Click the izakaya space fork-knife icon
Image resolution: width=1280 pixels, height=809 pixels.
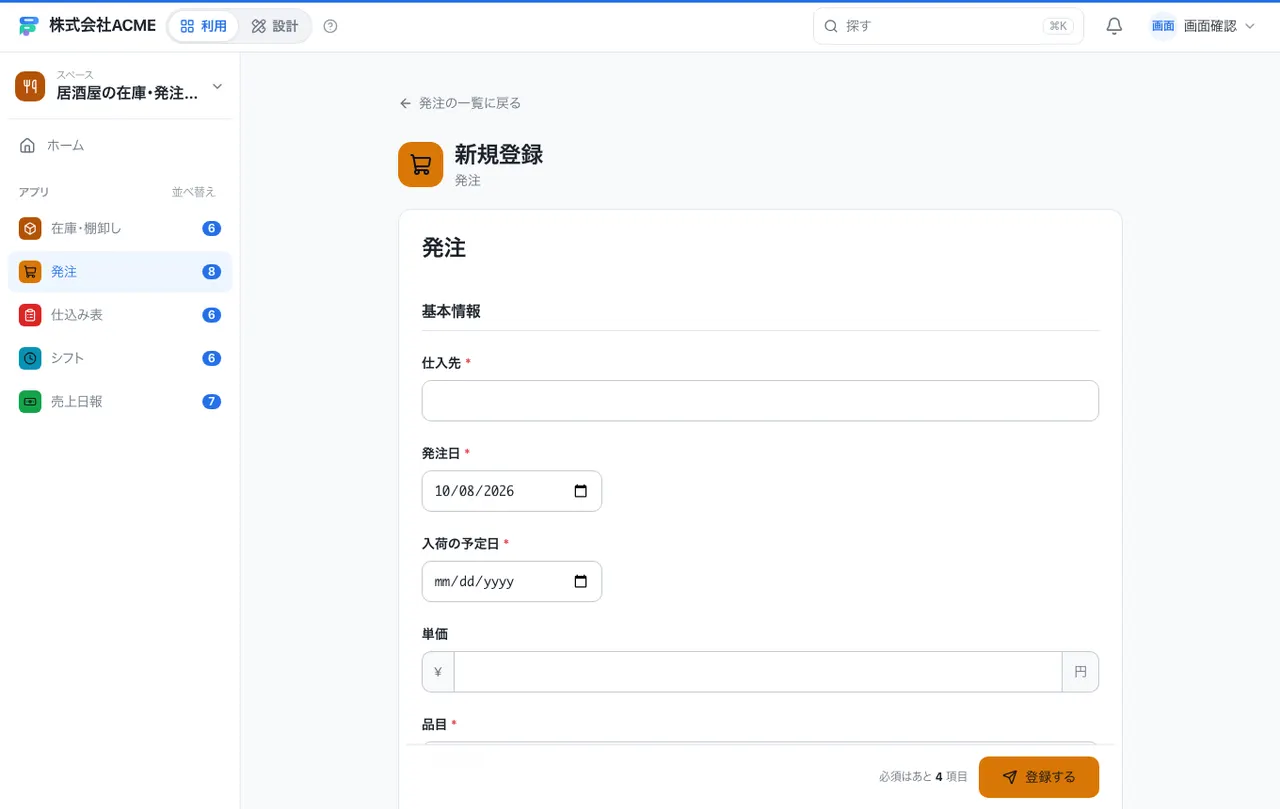click(30, 86)
